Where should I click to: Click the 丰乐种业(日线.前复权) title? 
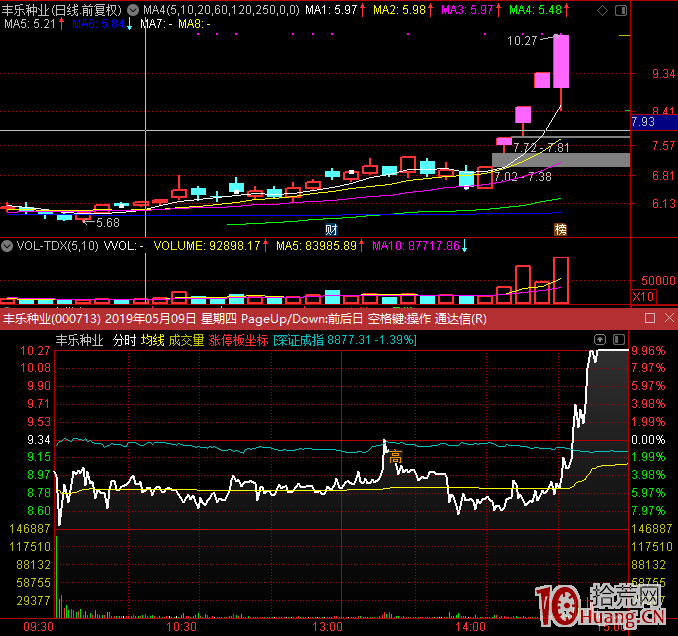(62, 10)
